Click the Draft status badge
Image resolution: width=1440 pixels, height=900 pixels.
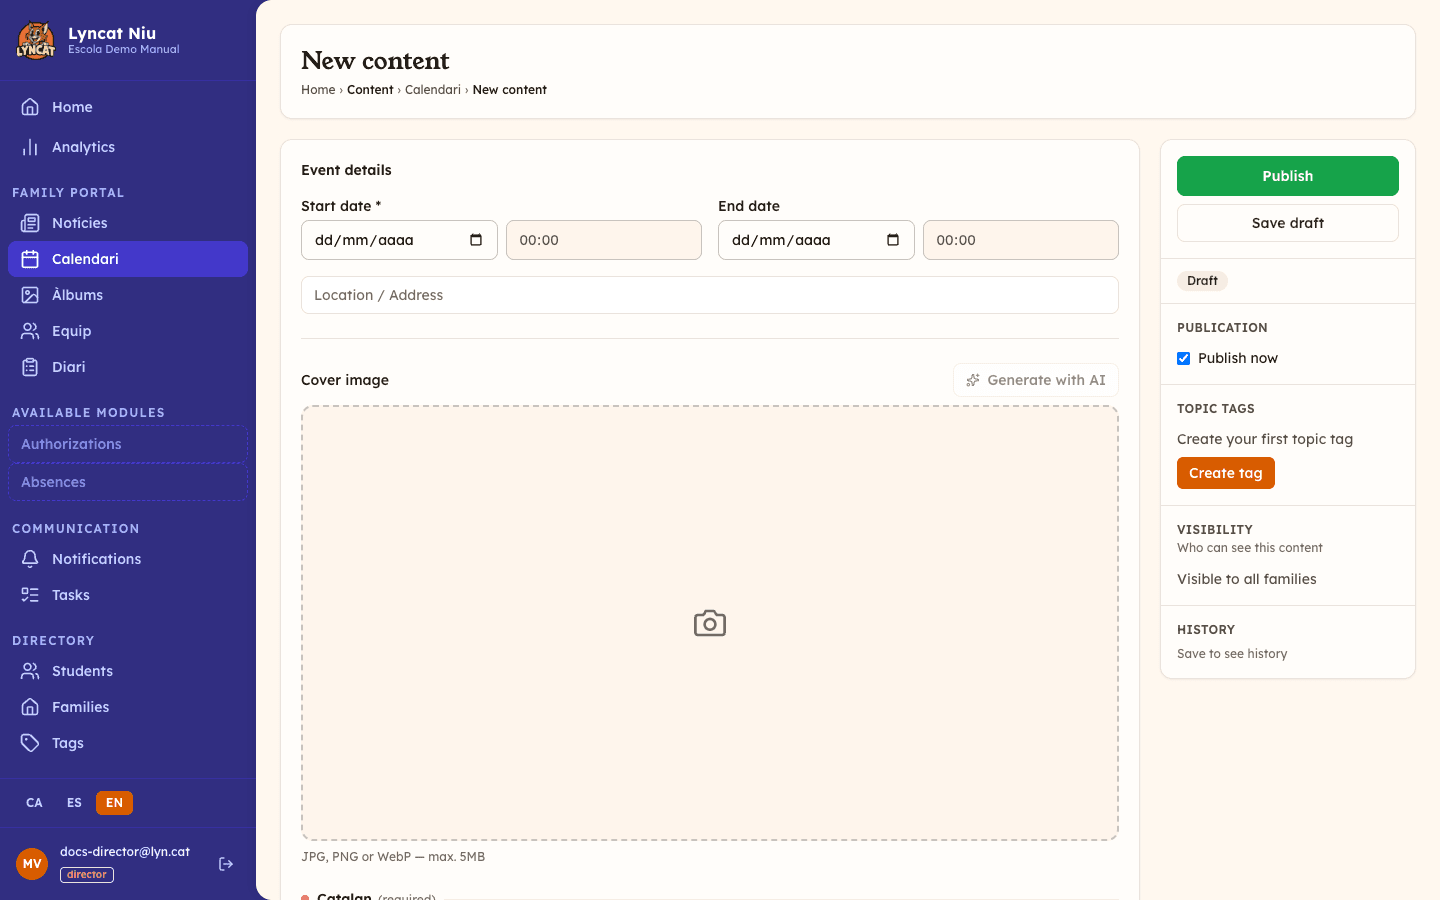tap(1202, 281)
